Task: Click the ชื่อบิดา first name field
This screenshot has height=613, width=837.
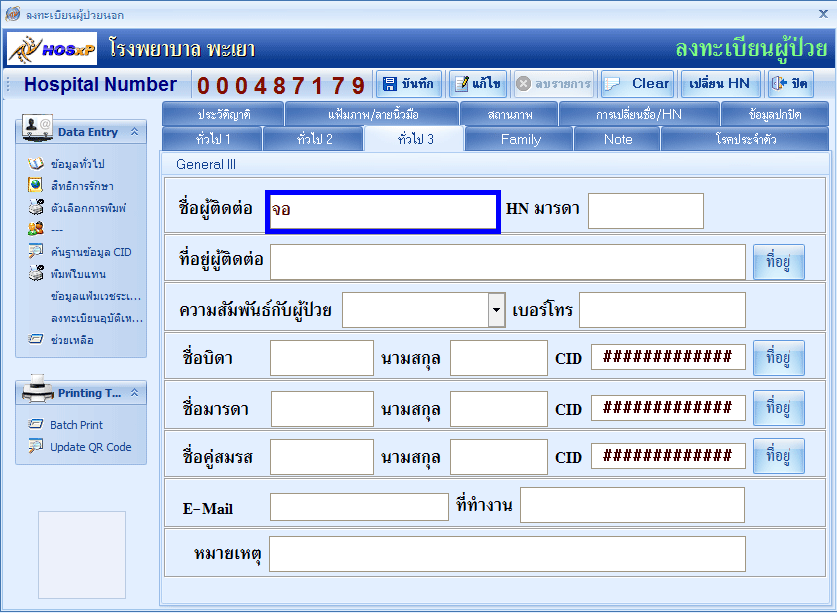Action: pos(322,358)
